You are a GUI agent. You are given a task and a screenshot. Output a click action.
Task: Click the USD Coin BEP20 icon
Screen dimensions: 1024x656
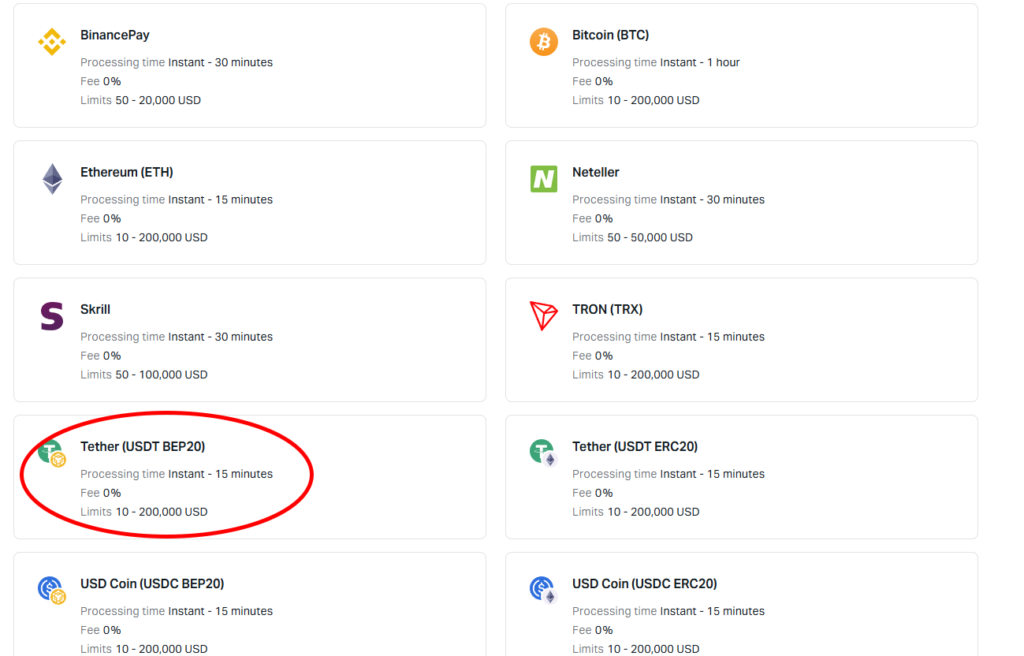coord(52,590)
